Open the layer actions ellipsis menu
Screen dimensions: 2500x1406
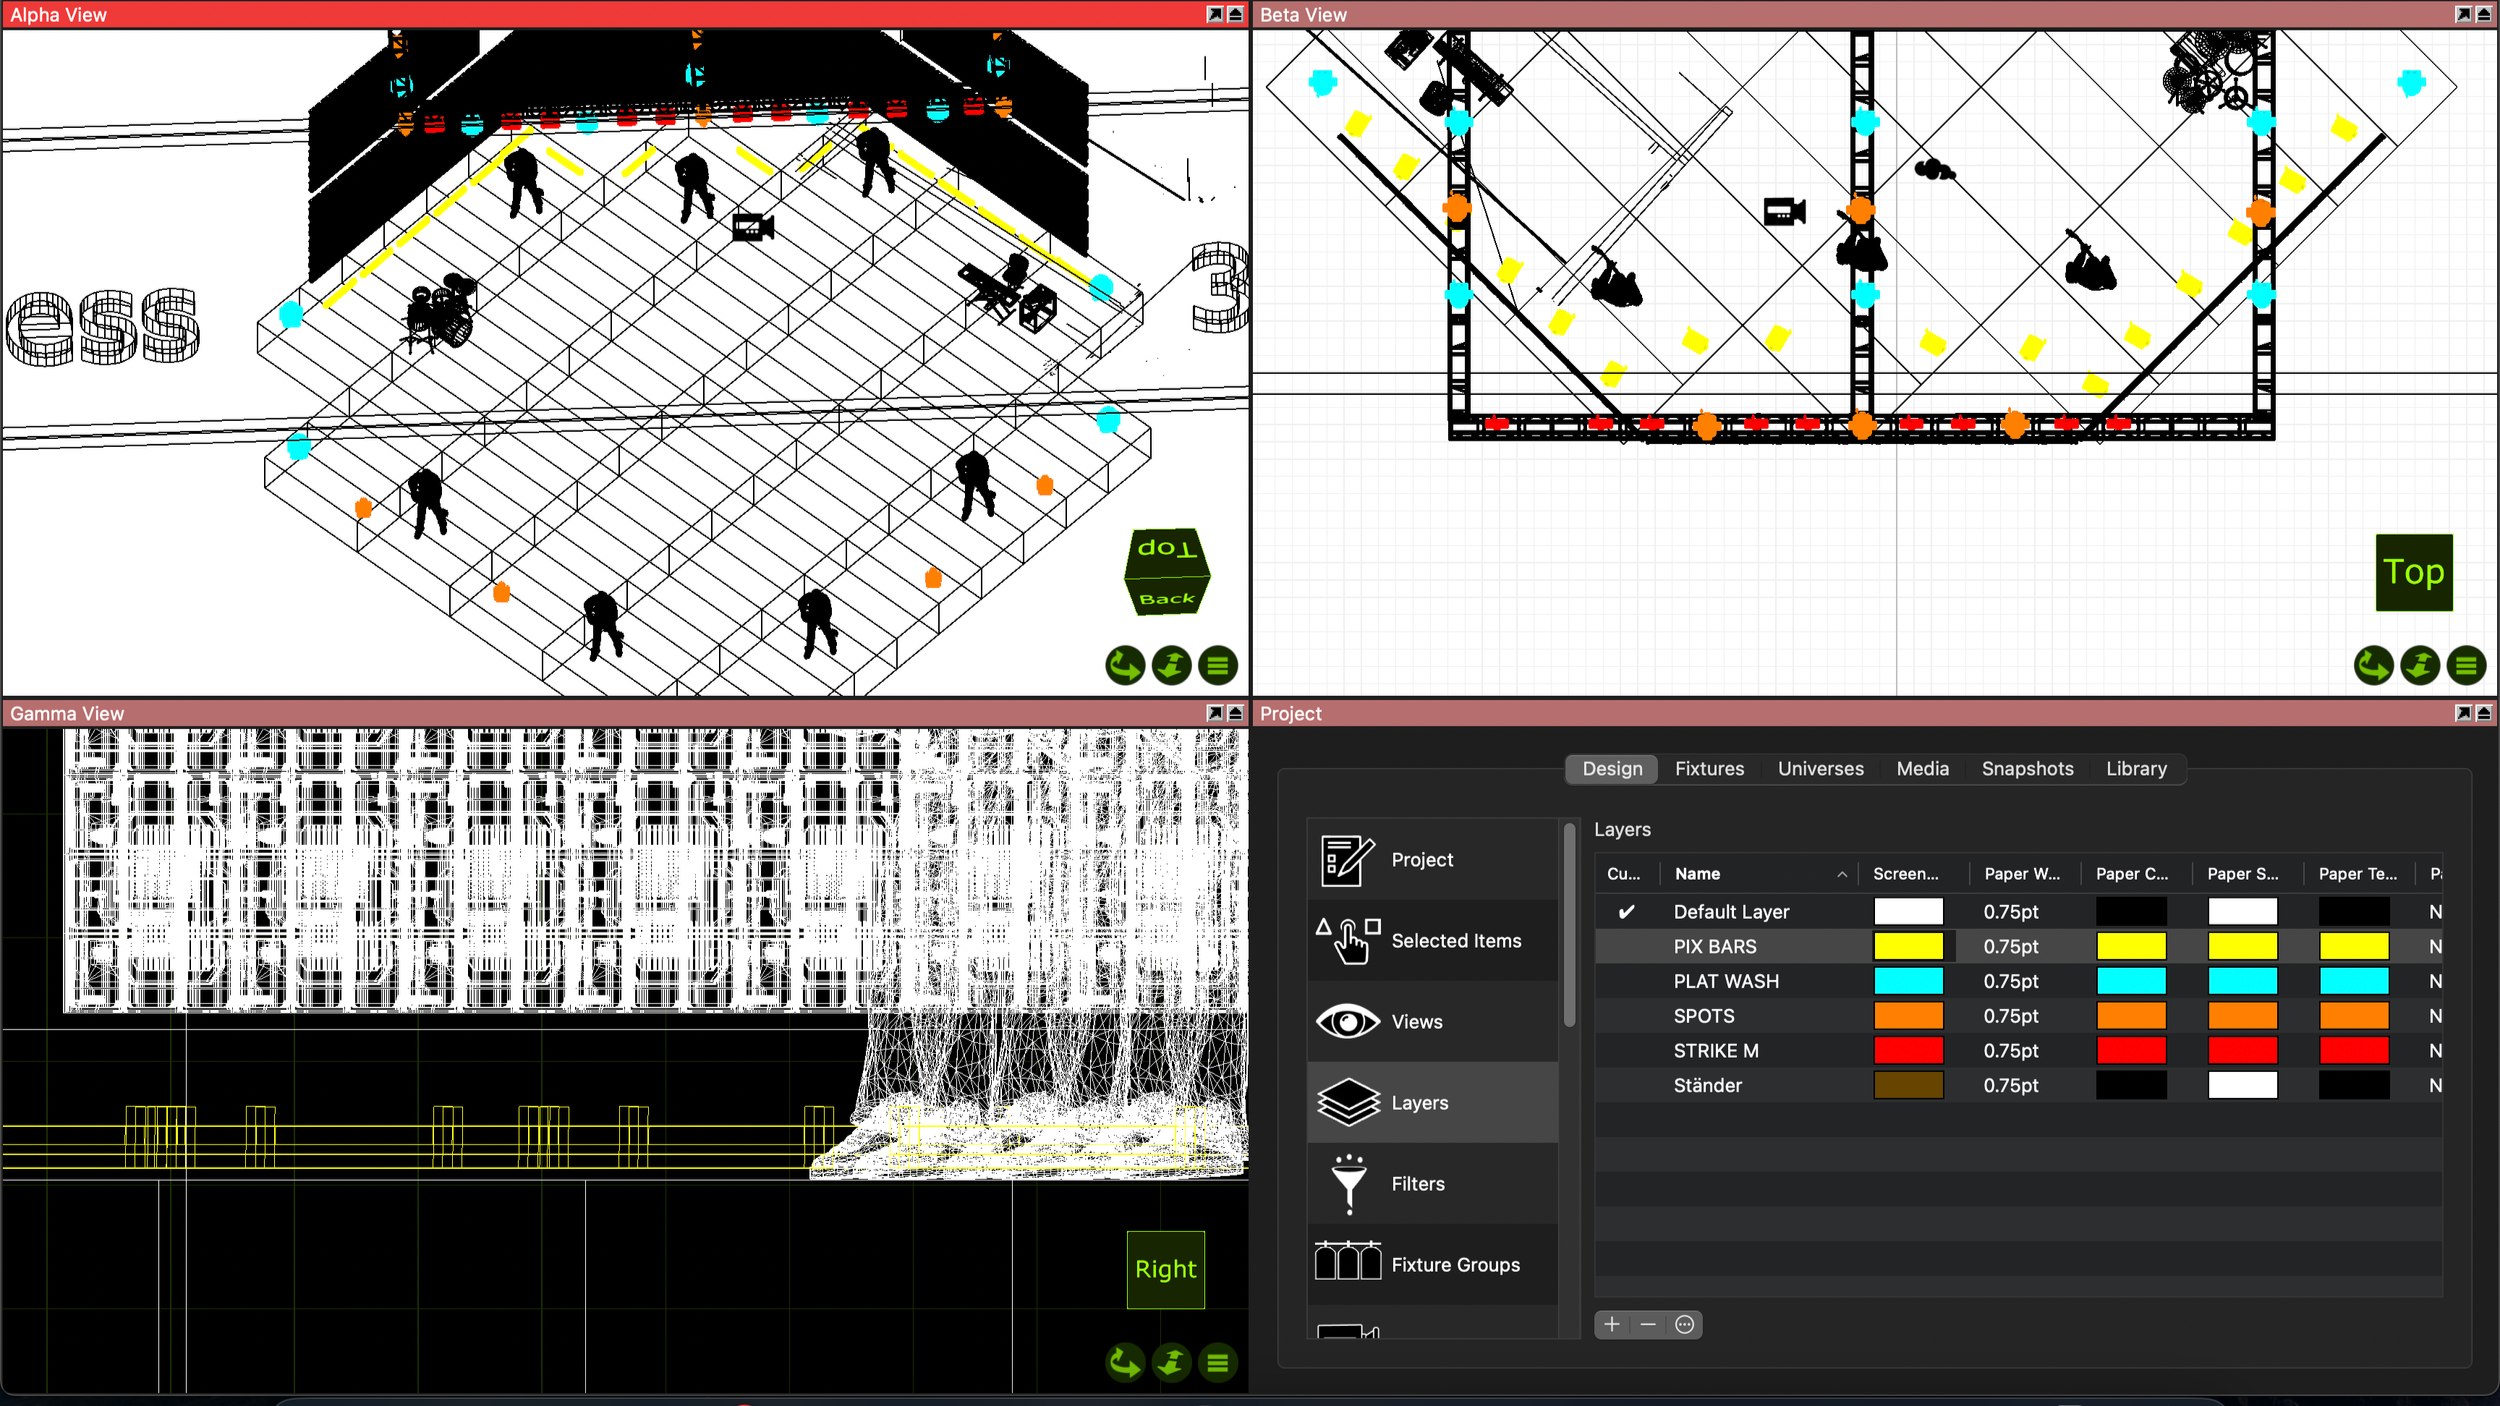point(1684,1324)
